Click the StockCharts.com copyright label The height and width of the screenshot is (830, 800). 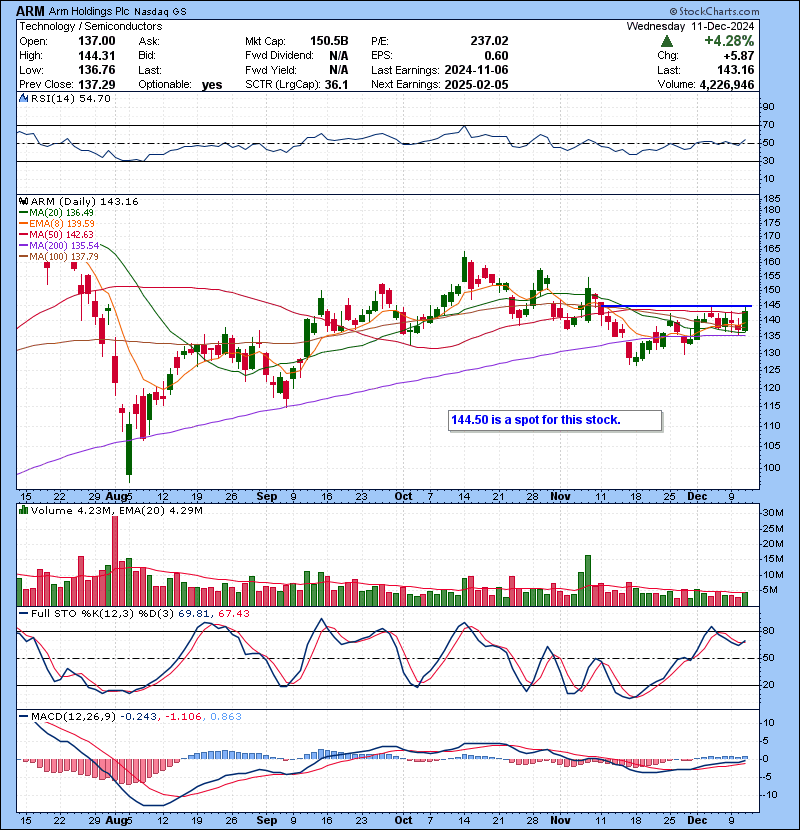(714, 11)
